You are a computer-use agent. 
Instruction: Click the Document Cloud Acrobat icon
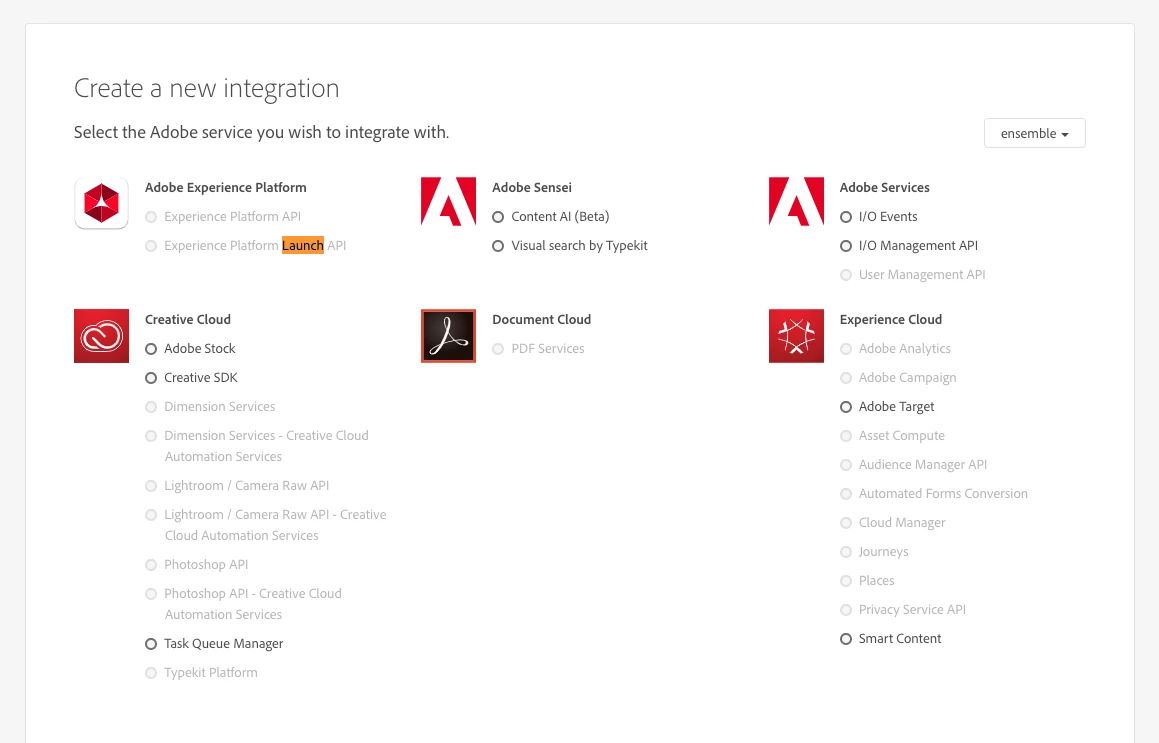(x=449, y=336)
